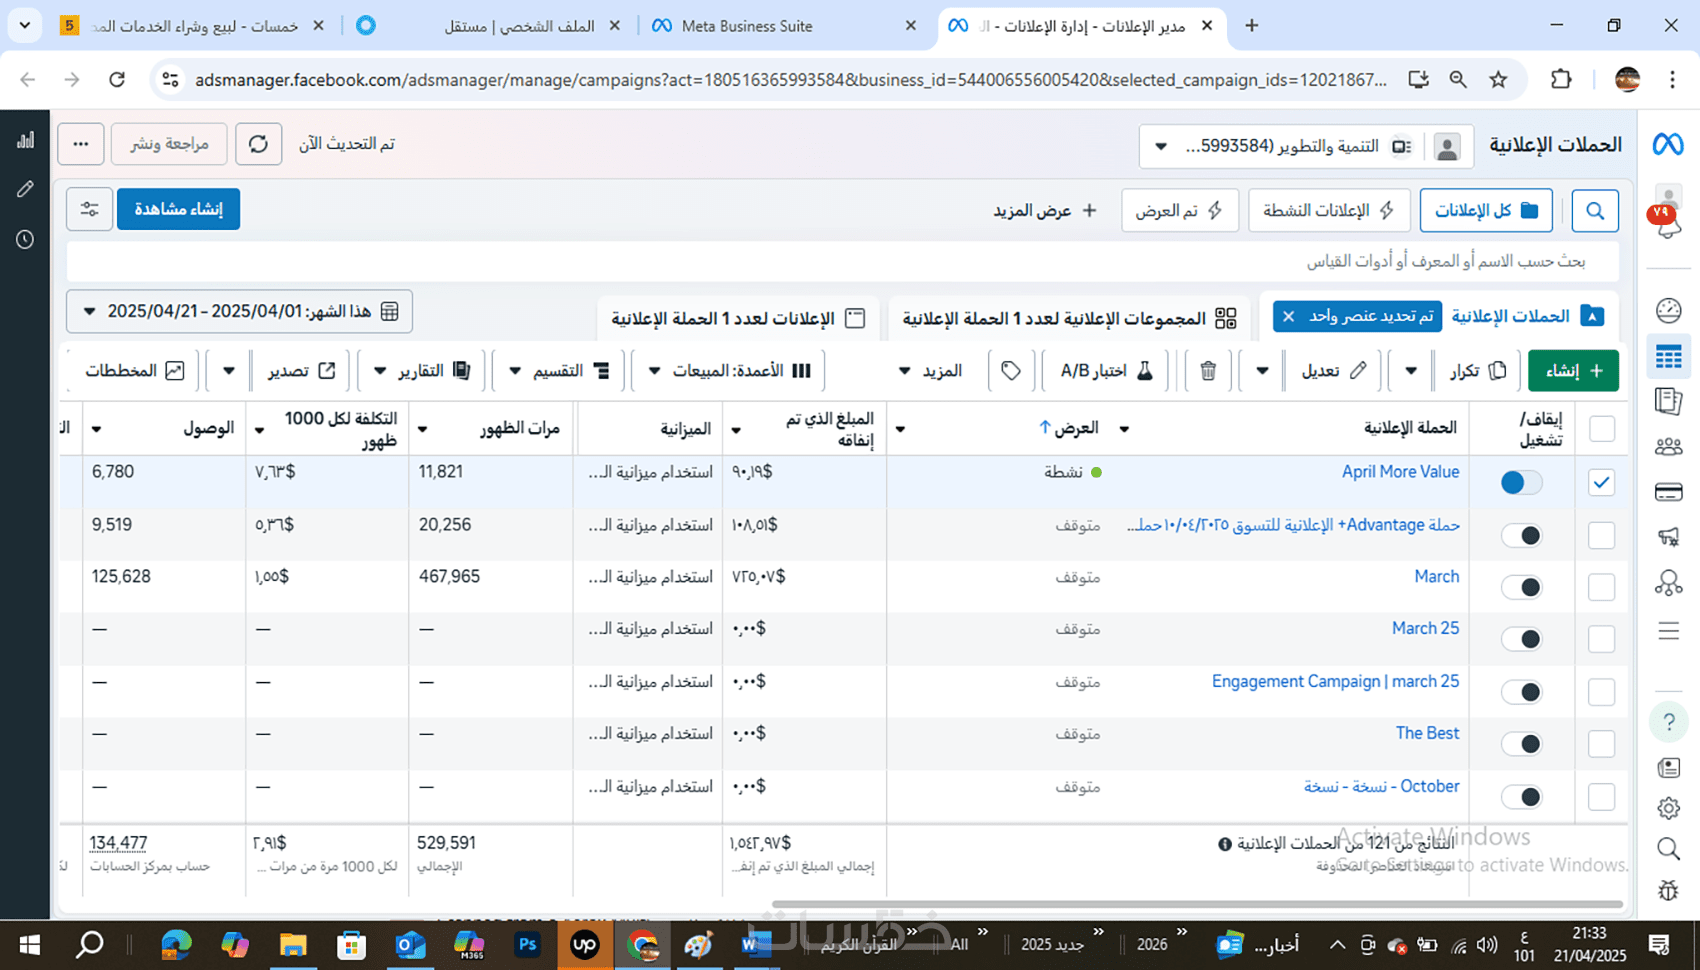
Task: Open the Columns: Sales dropdown
Action: [x=730, y=371]
